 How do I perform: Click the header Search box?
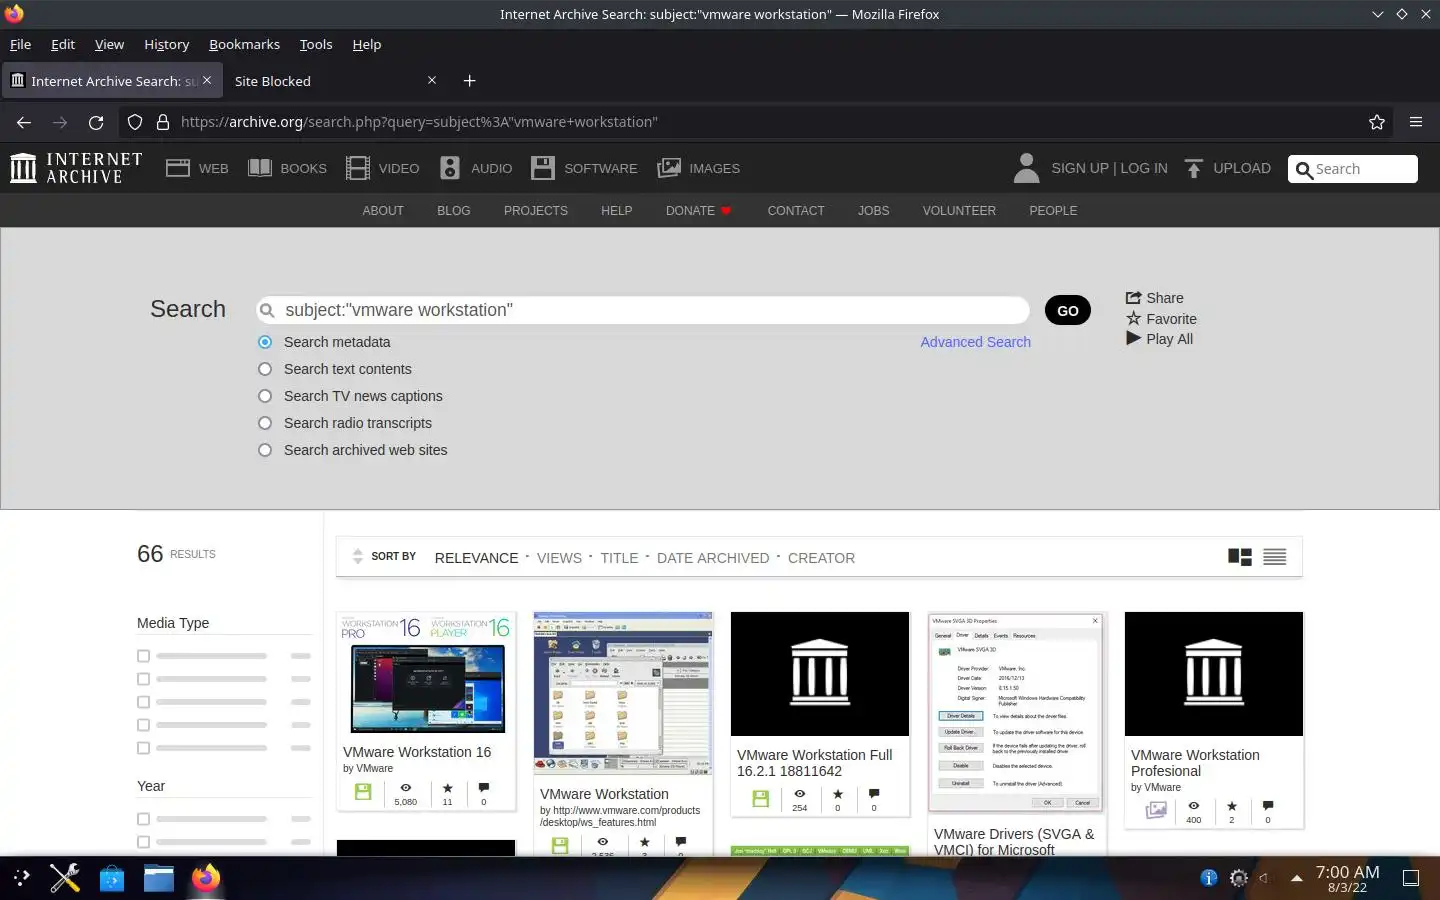pyautogui.click(x=1353, y=169)
